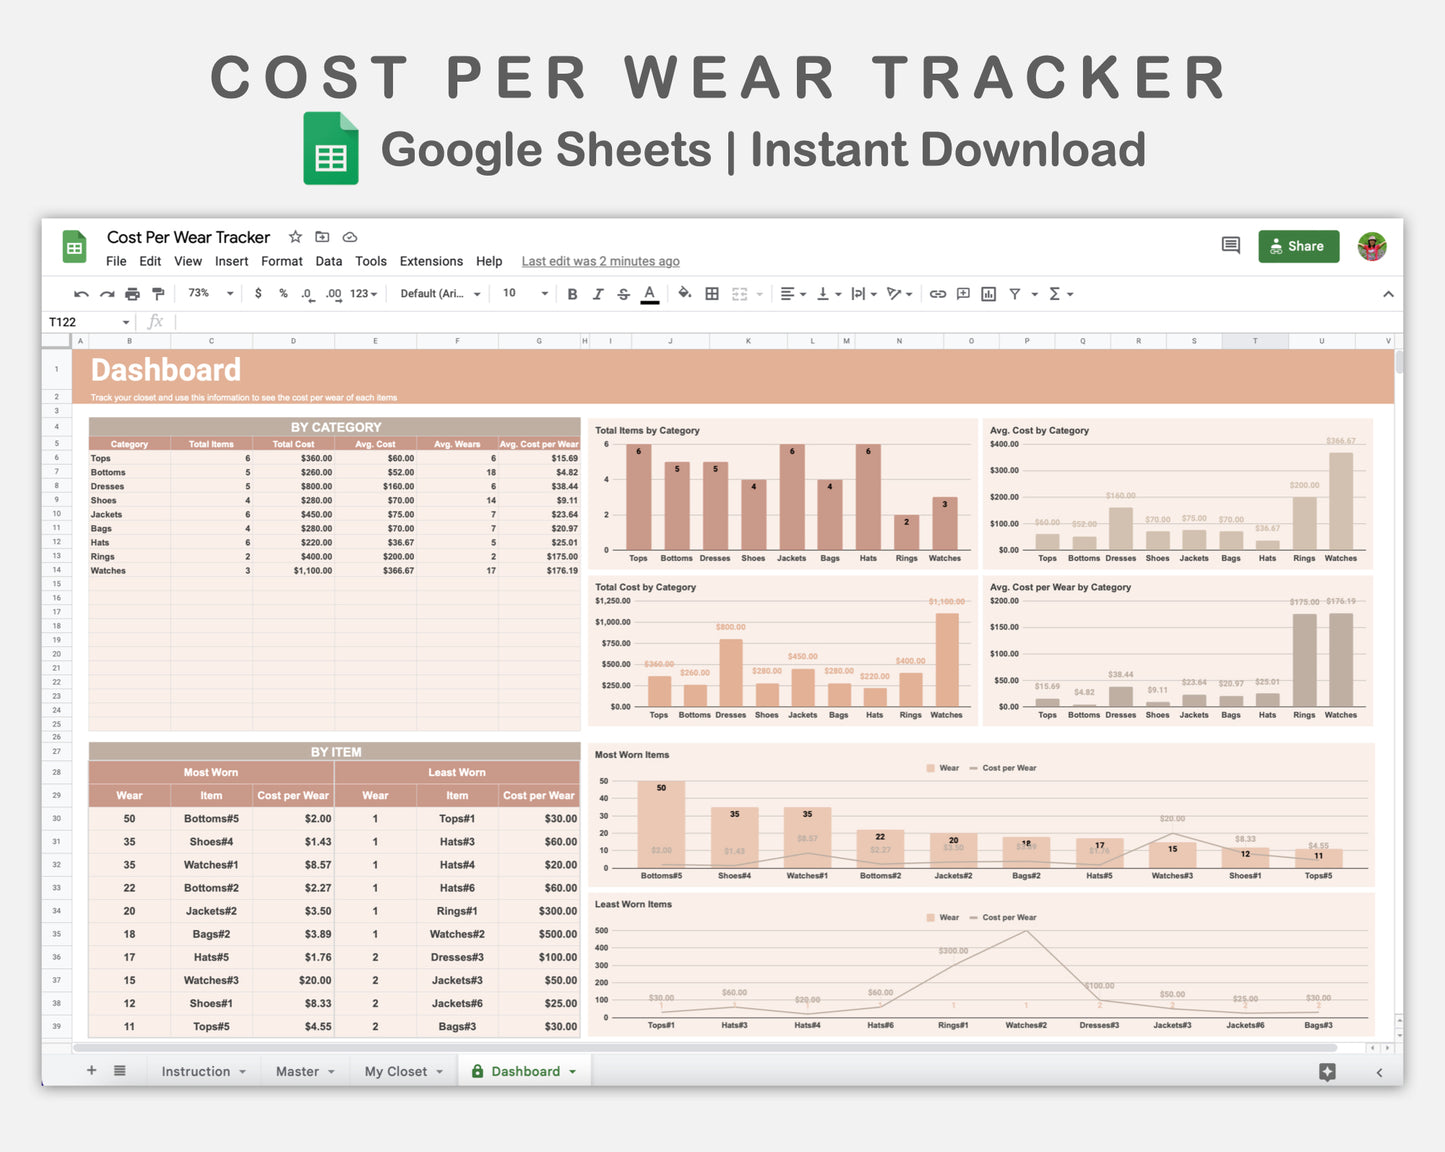
Task: Click the Last edit was 2 minutes ago link
Action: pos(600,261)
